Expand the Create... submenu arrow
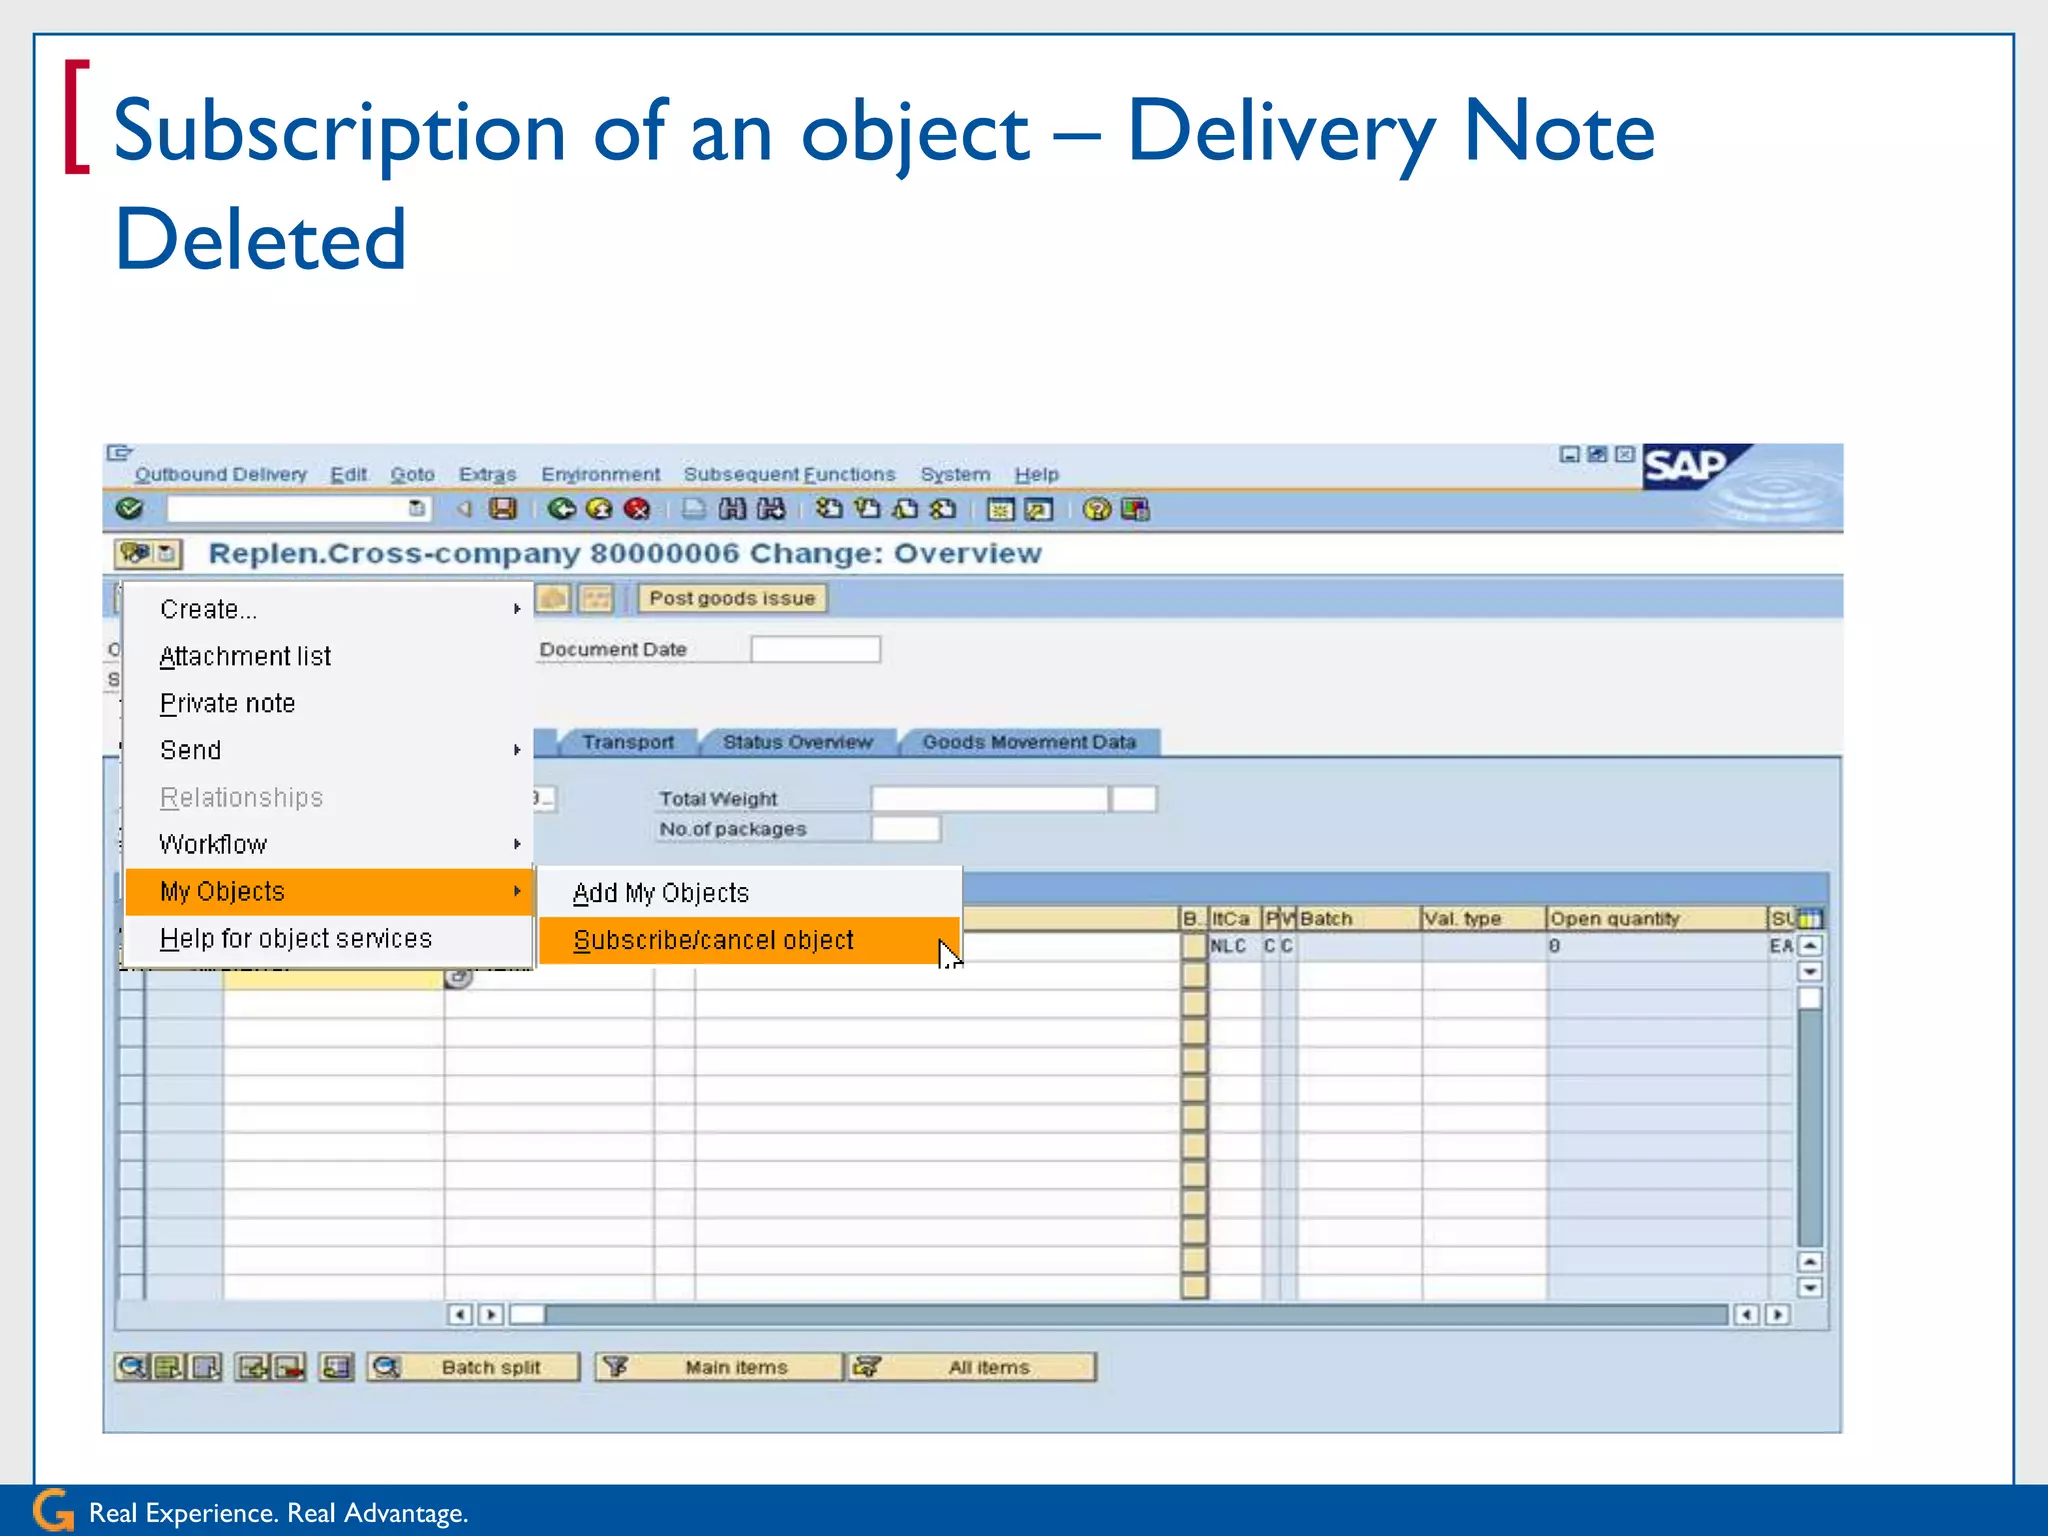 pyautogui.click(x=517, y=609)
